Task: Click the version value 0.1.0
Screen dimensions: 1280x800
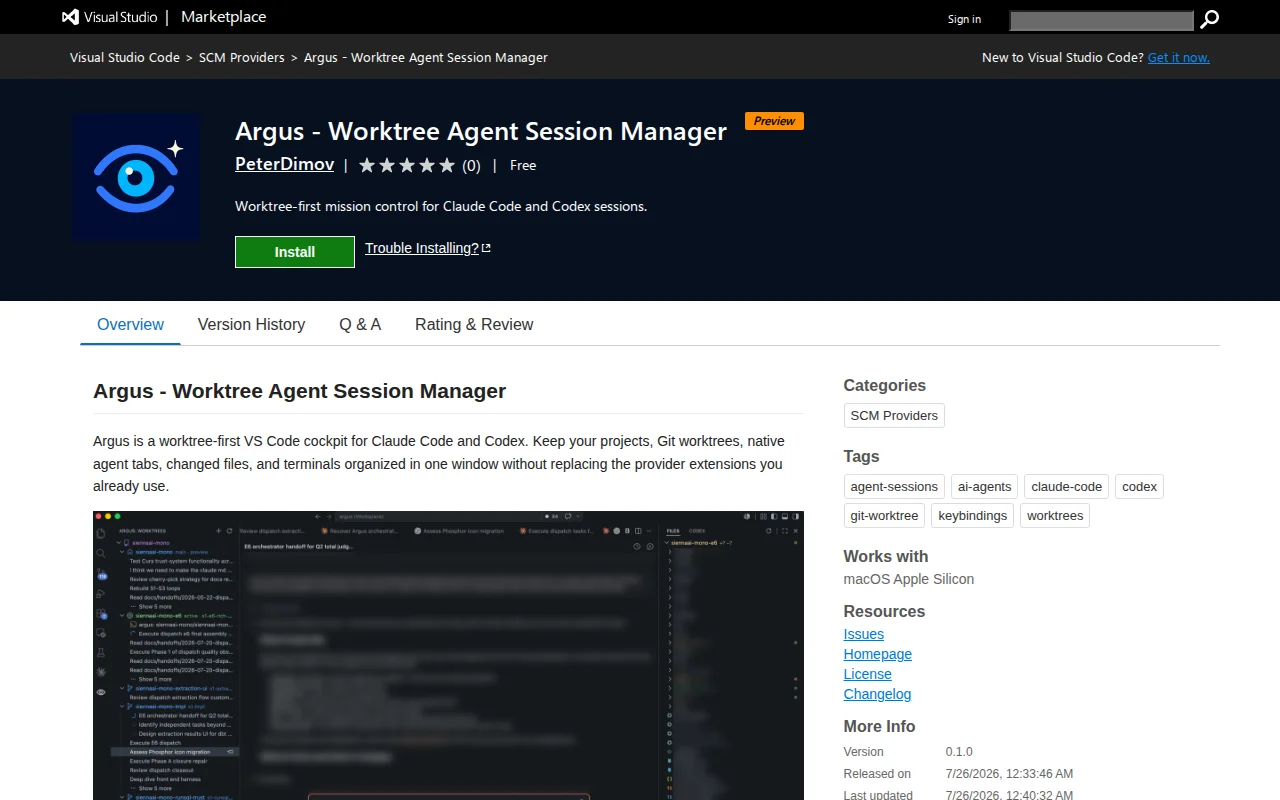Action: 959,752
